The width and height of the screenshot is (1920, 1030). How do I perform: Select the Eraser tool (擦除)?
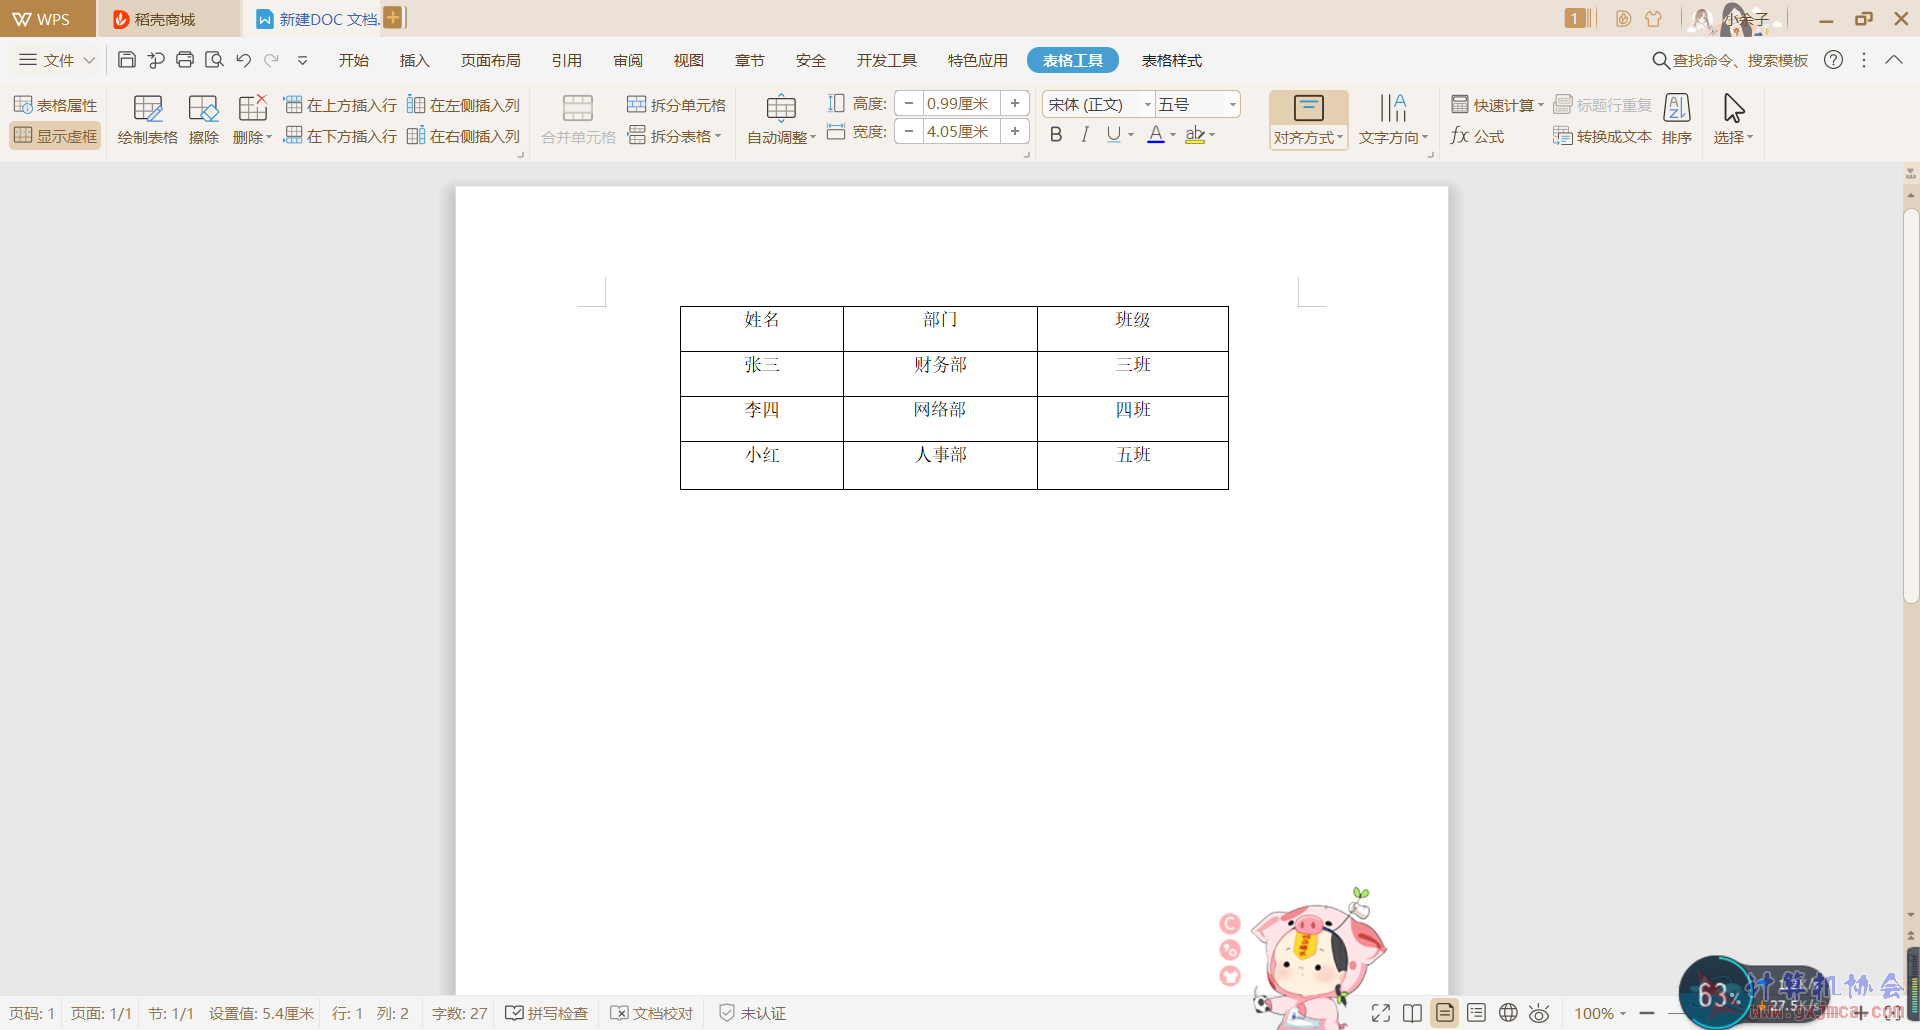click(x=204, y=120)
